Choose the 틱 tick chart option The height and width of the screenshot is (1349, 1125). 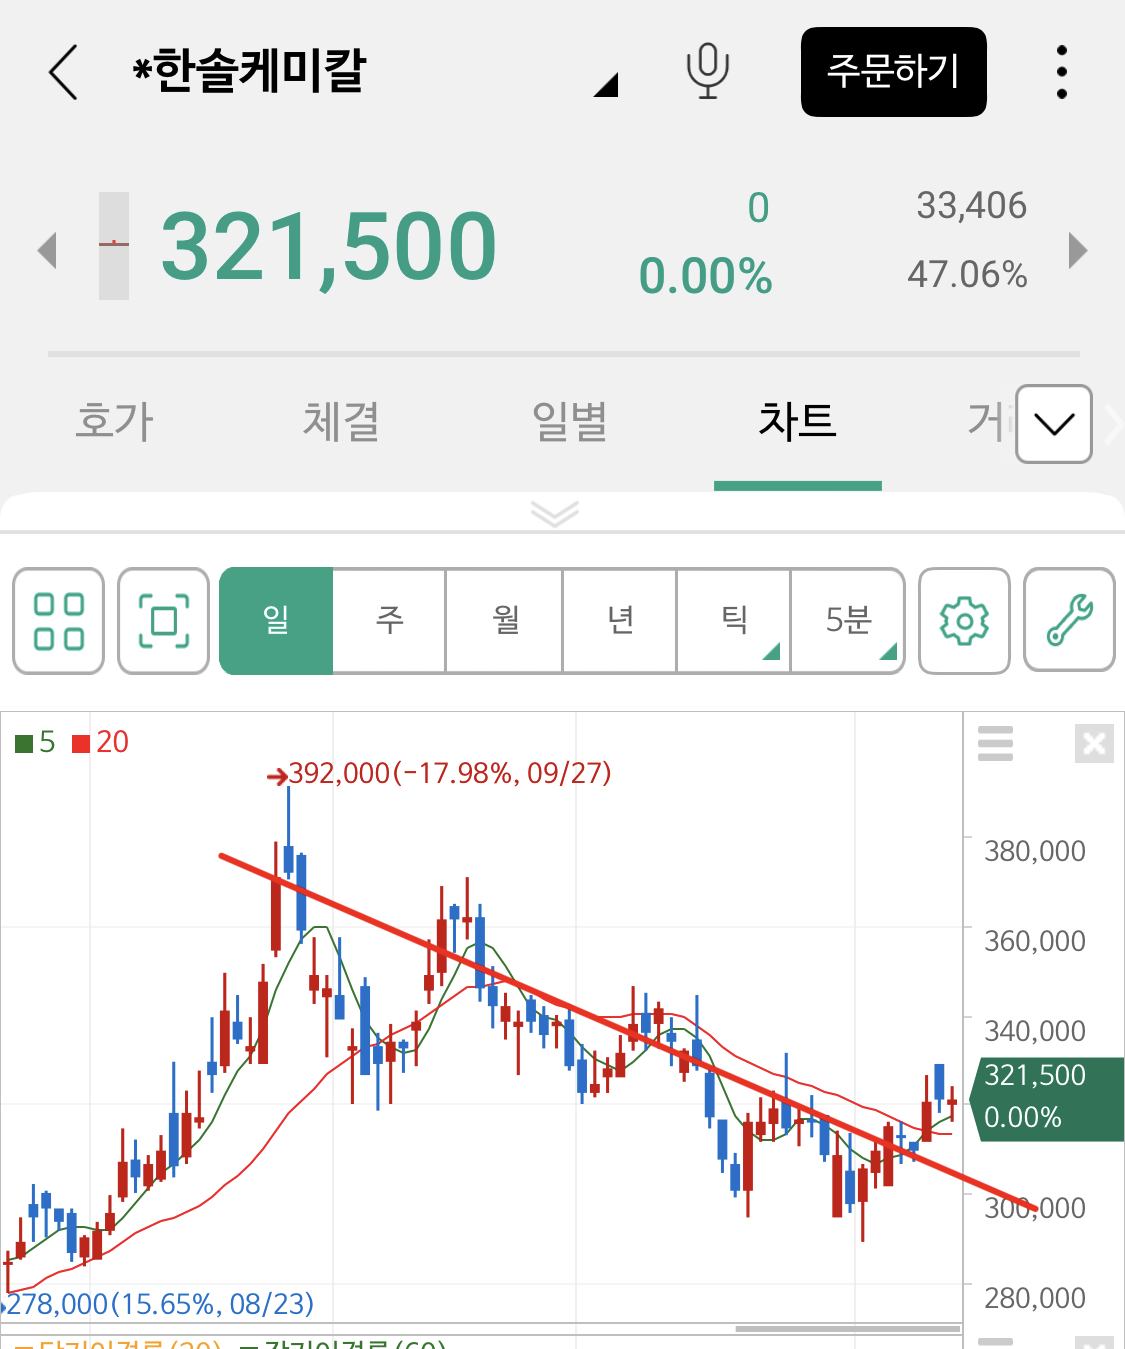pyautogui.click(x=734, y=621)
